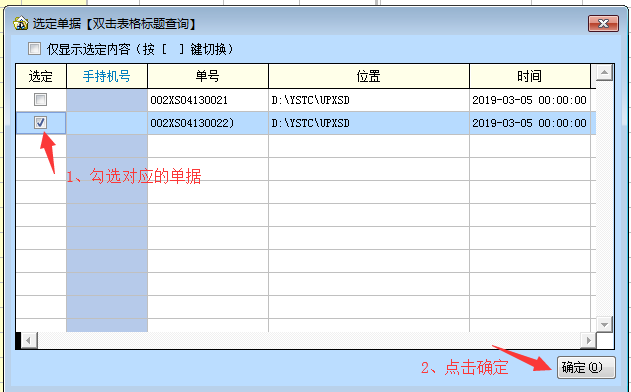
Task: Click the vertical scrollbar down arrow
Action: click(x=604, y=324)
